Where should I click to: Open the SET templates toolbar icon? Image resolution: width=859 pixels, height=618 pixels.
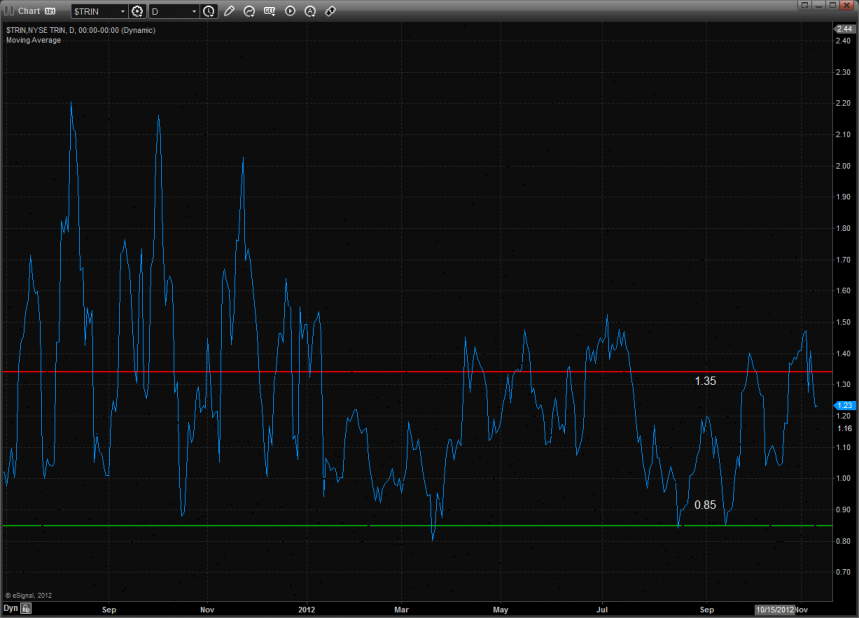[270, 11]
